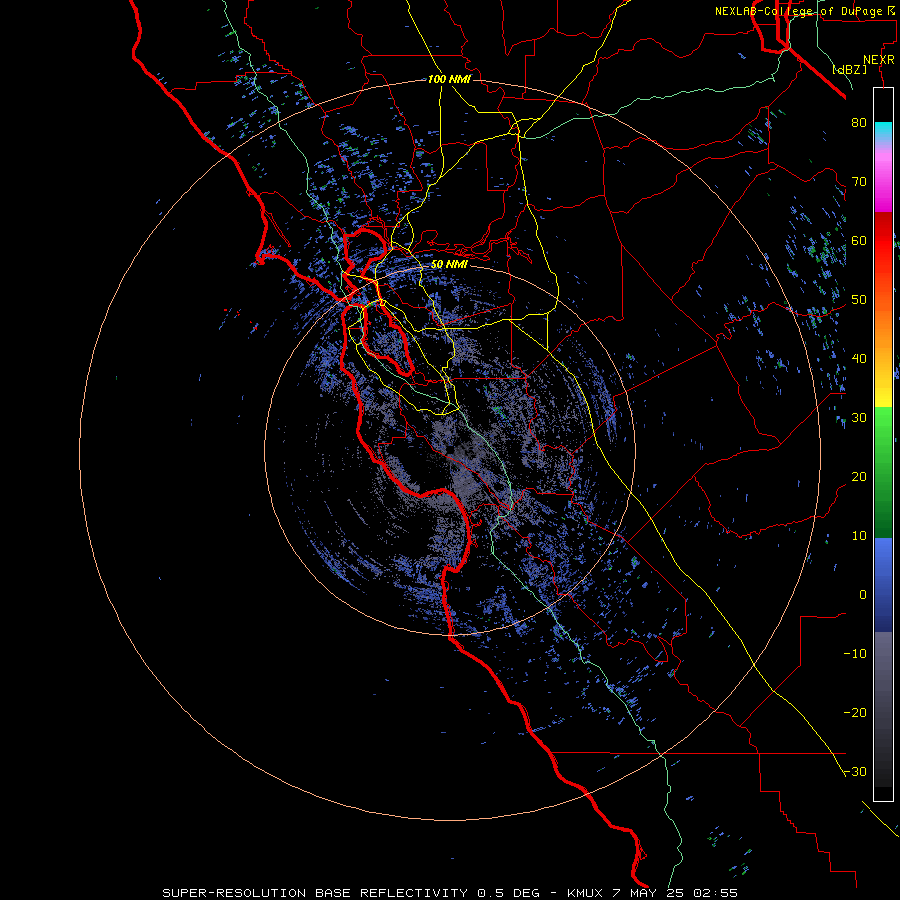Viewport: 900px width, 900px height.
Task: Click the cyan top segment of color bar
Action: coord(883,131)
